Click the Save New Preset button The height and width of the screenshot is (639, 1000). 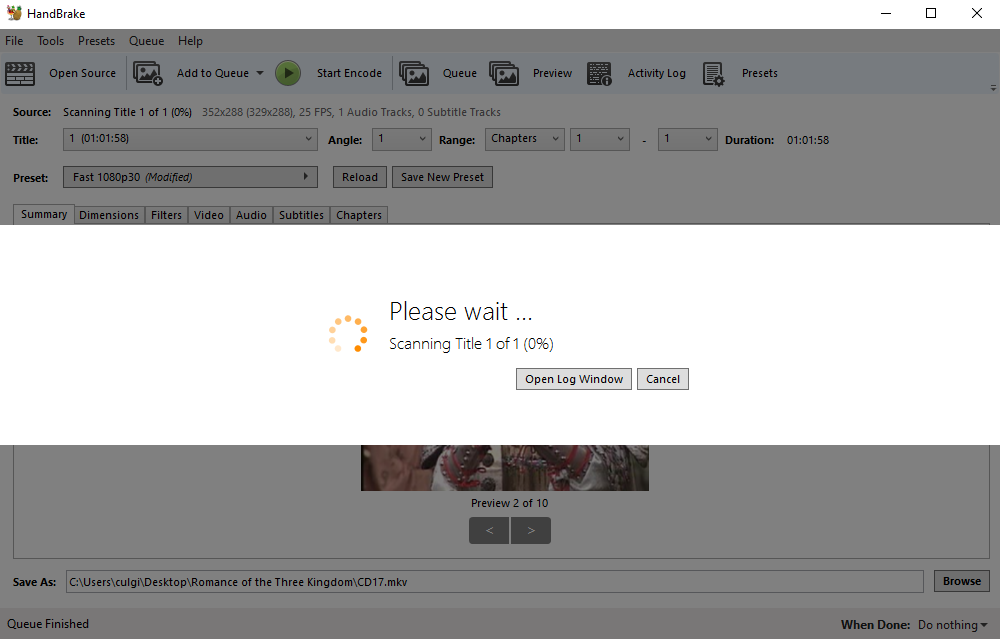(443, 177)
